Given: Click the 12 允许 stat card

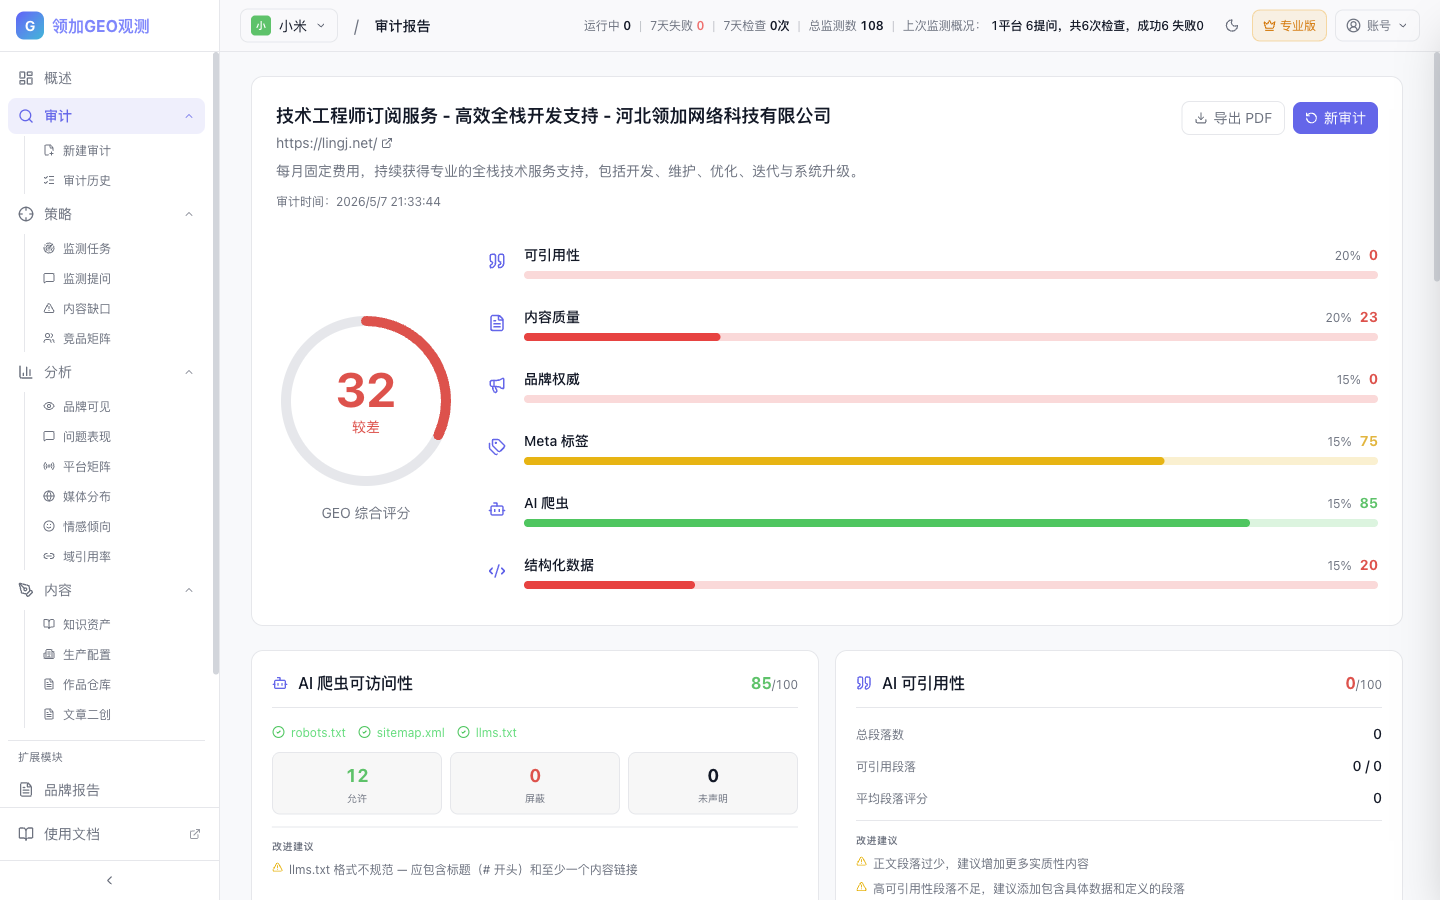Looking at the screenshot, I should click(x=357, y=783).
